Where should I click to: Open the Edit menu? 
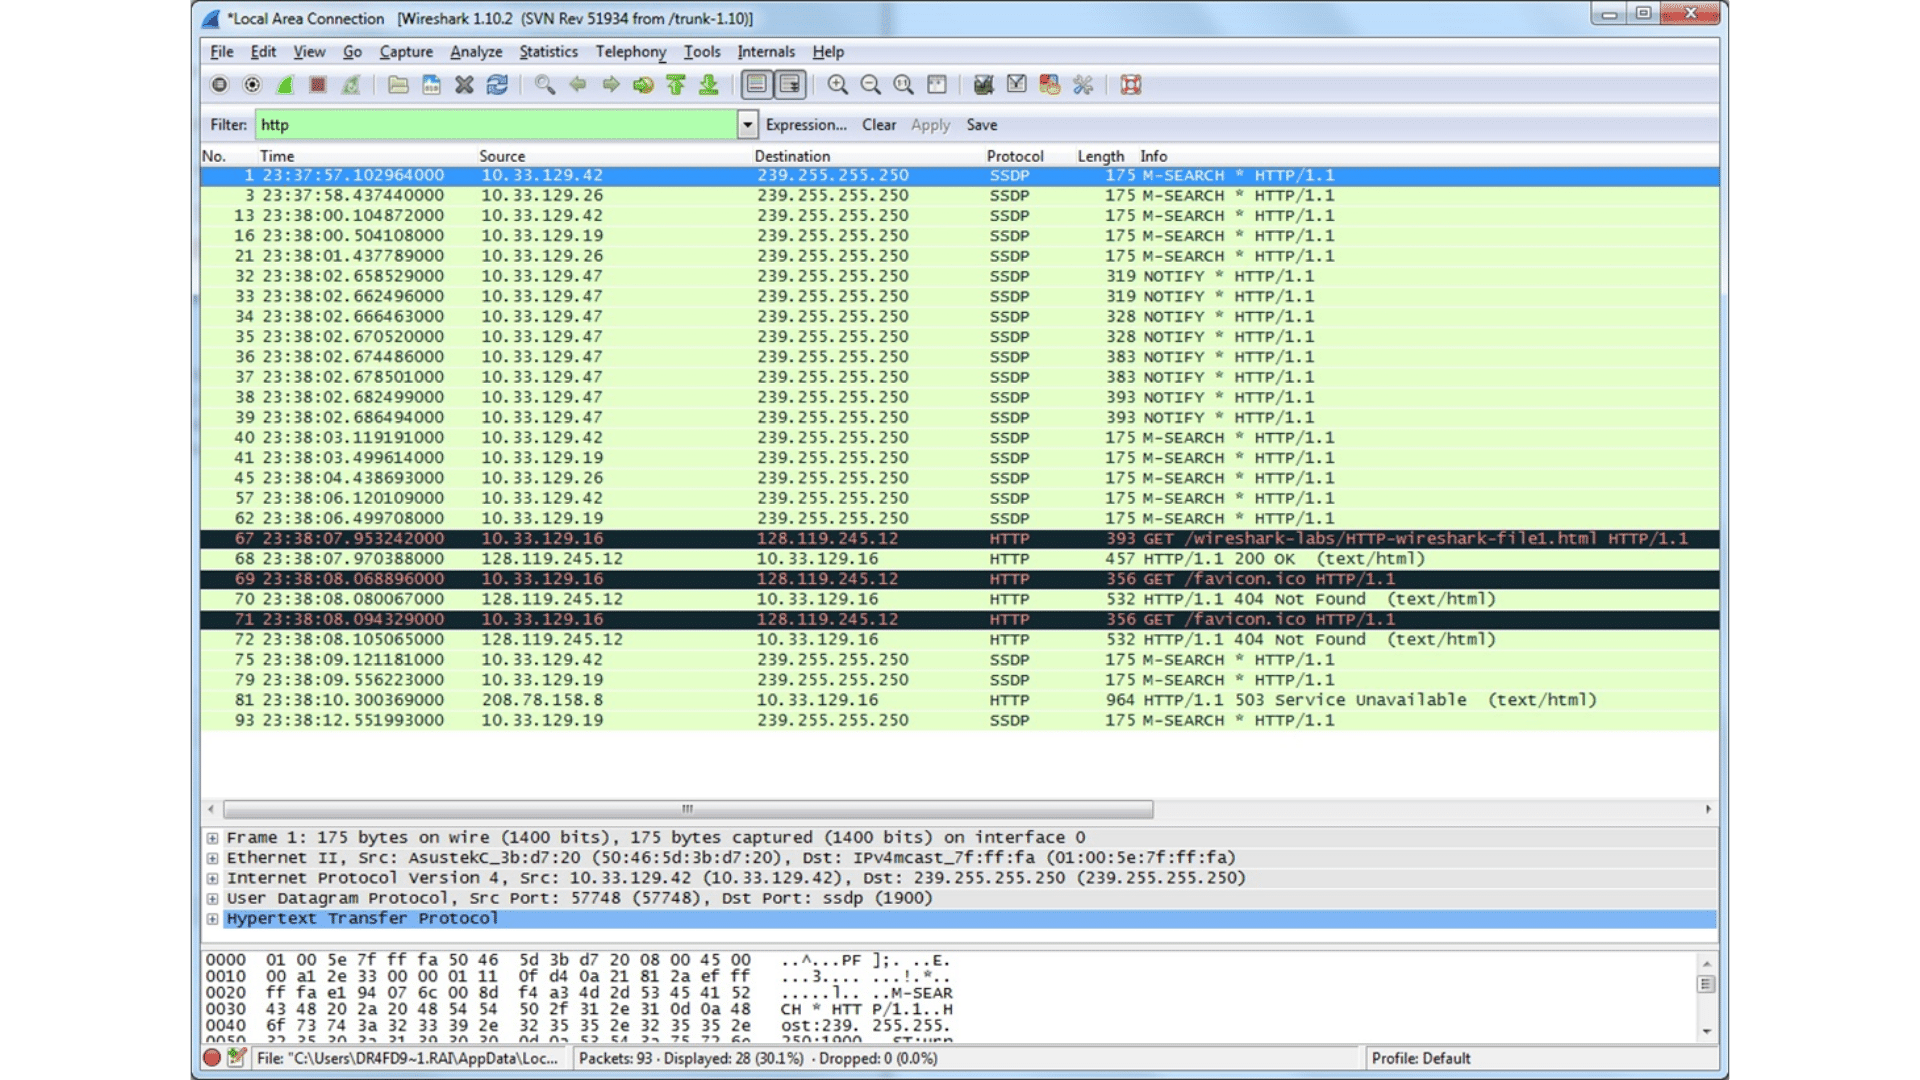click(x=263, y=52)
